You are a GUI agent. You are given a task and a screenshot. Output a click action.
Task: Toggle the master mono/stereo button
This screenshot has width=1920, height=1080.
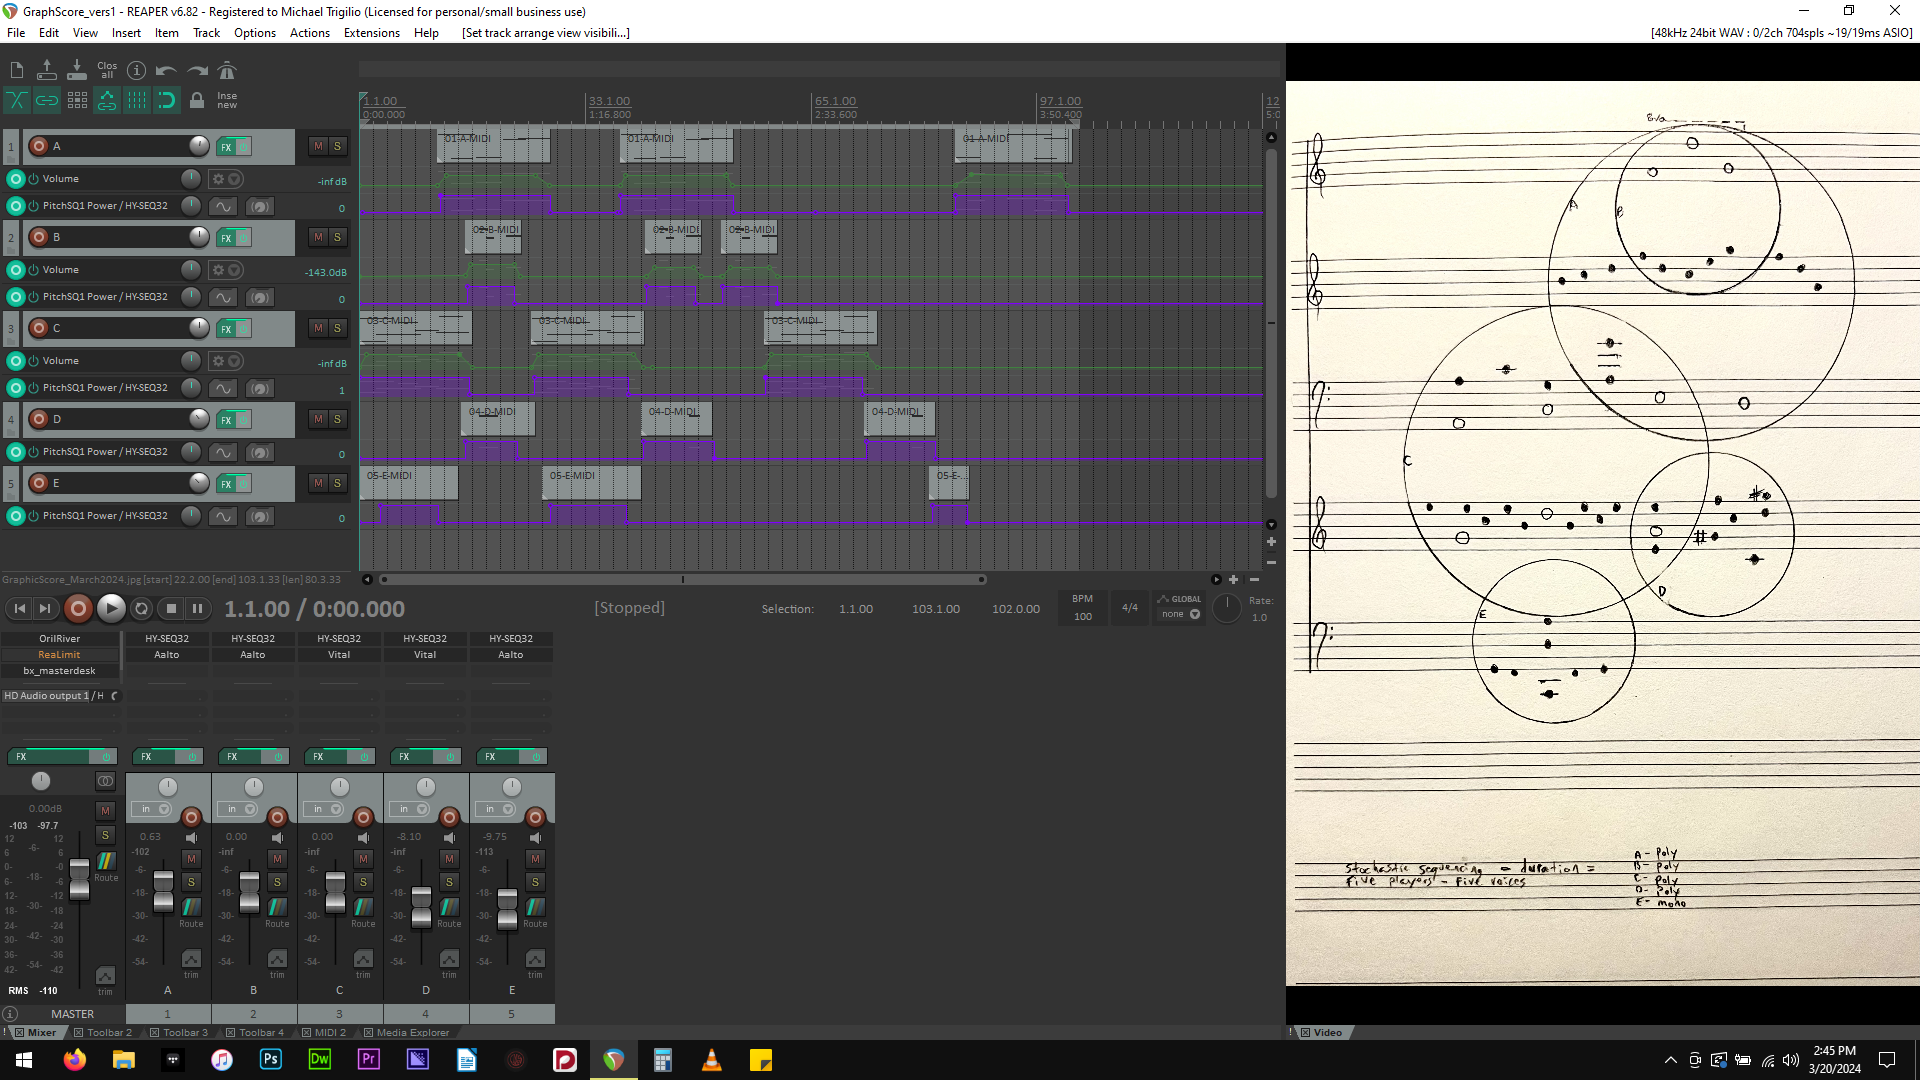[105, 781]
